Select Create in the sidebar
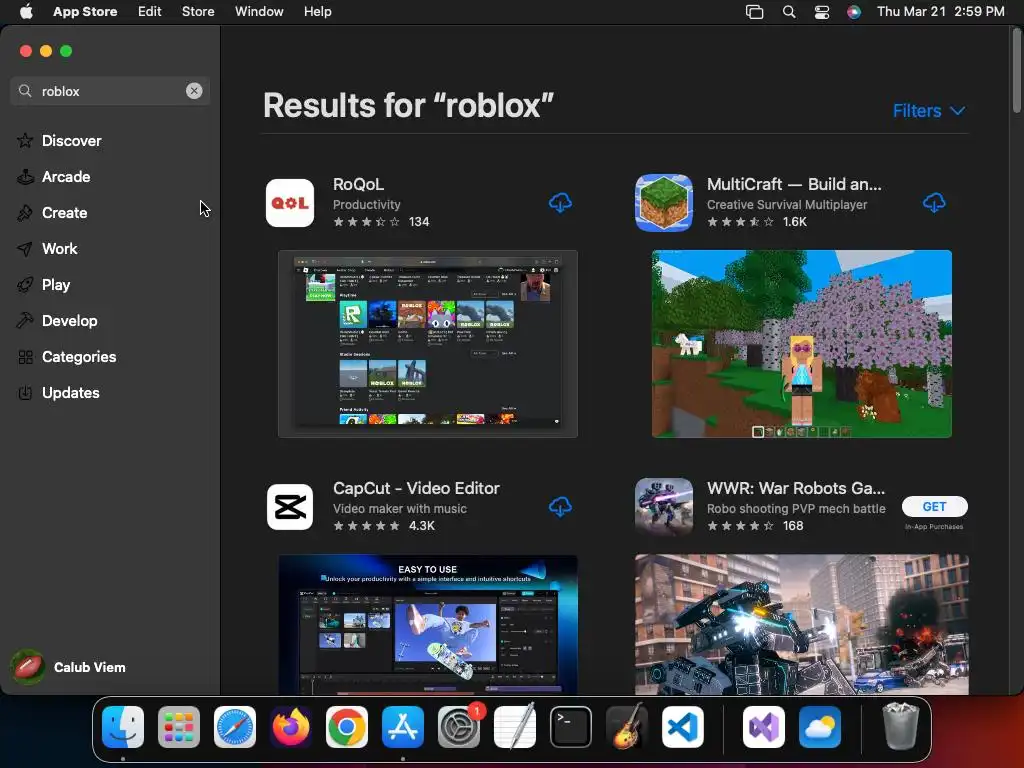 click(x=64, y=212)
